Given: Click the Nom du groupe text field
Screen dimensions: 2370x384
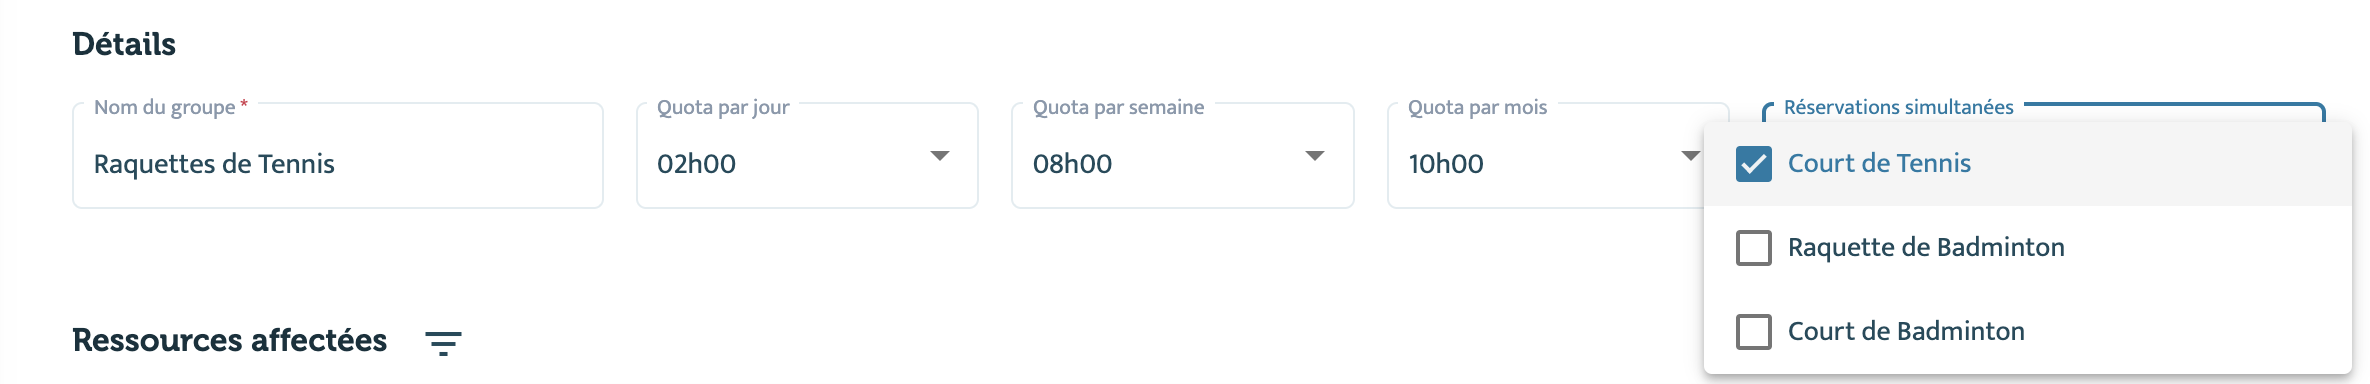Looking at the screenshot, I should click(338, 156).
